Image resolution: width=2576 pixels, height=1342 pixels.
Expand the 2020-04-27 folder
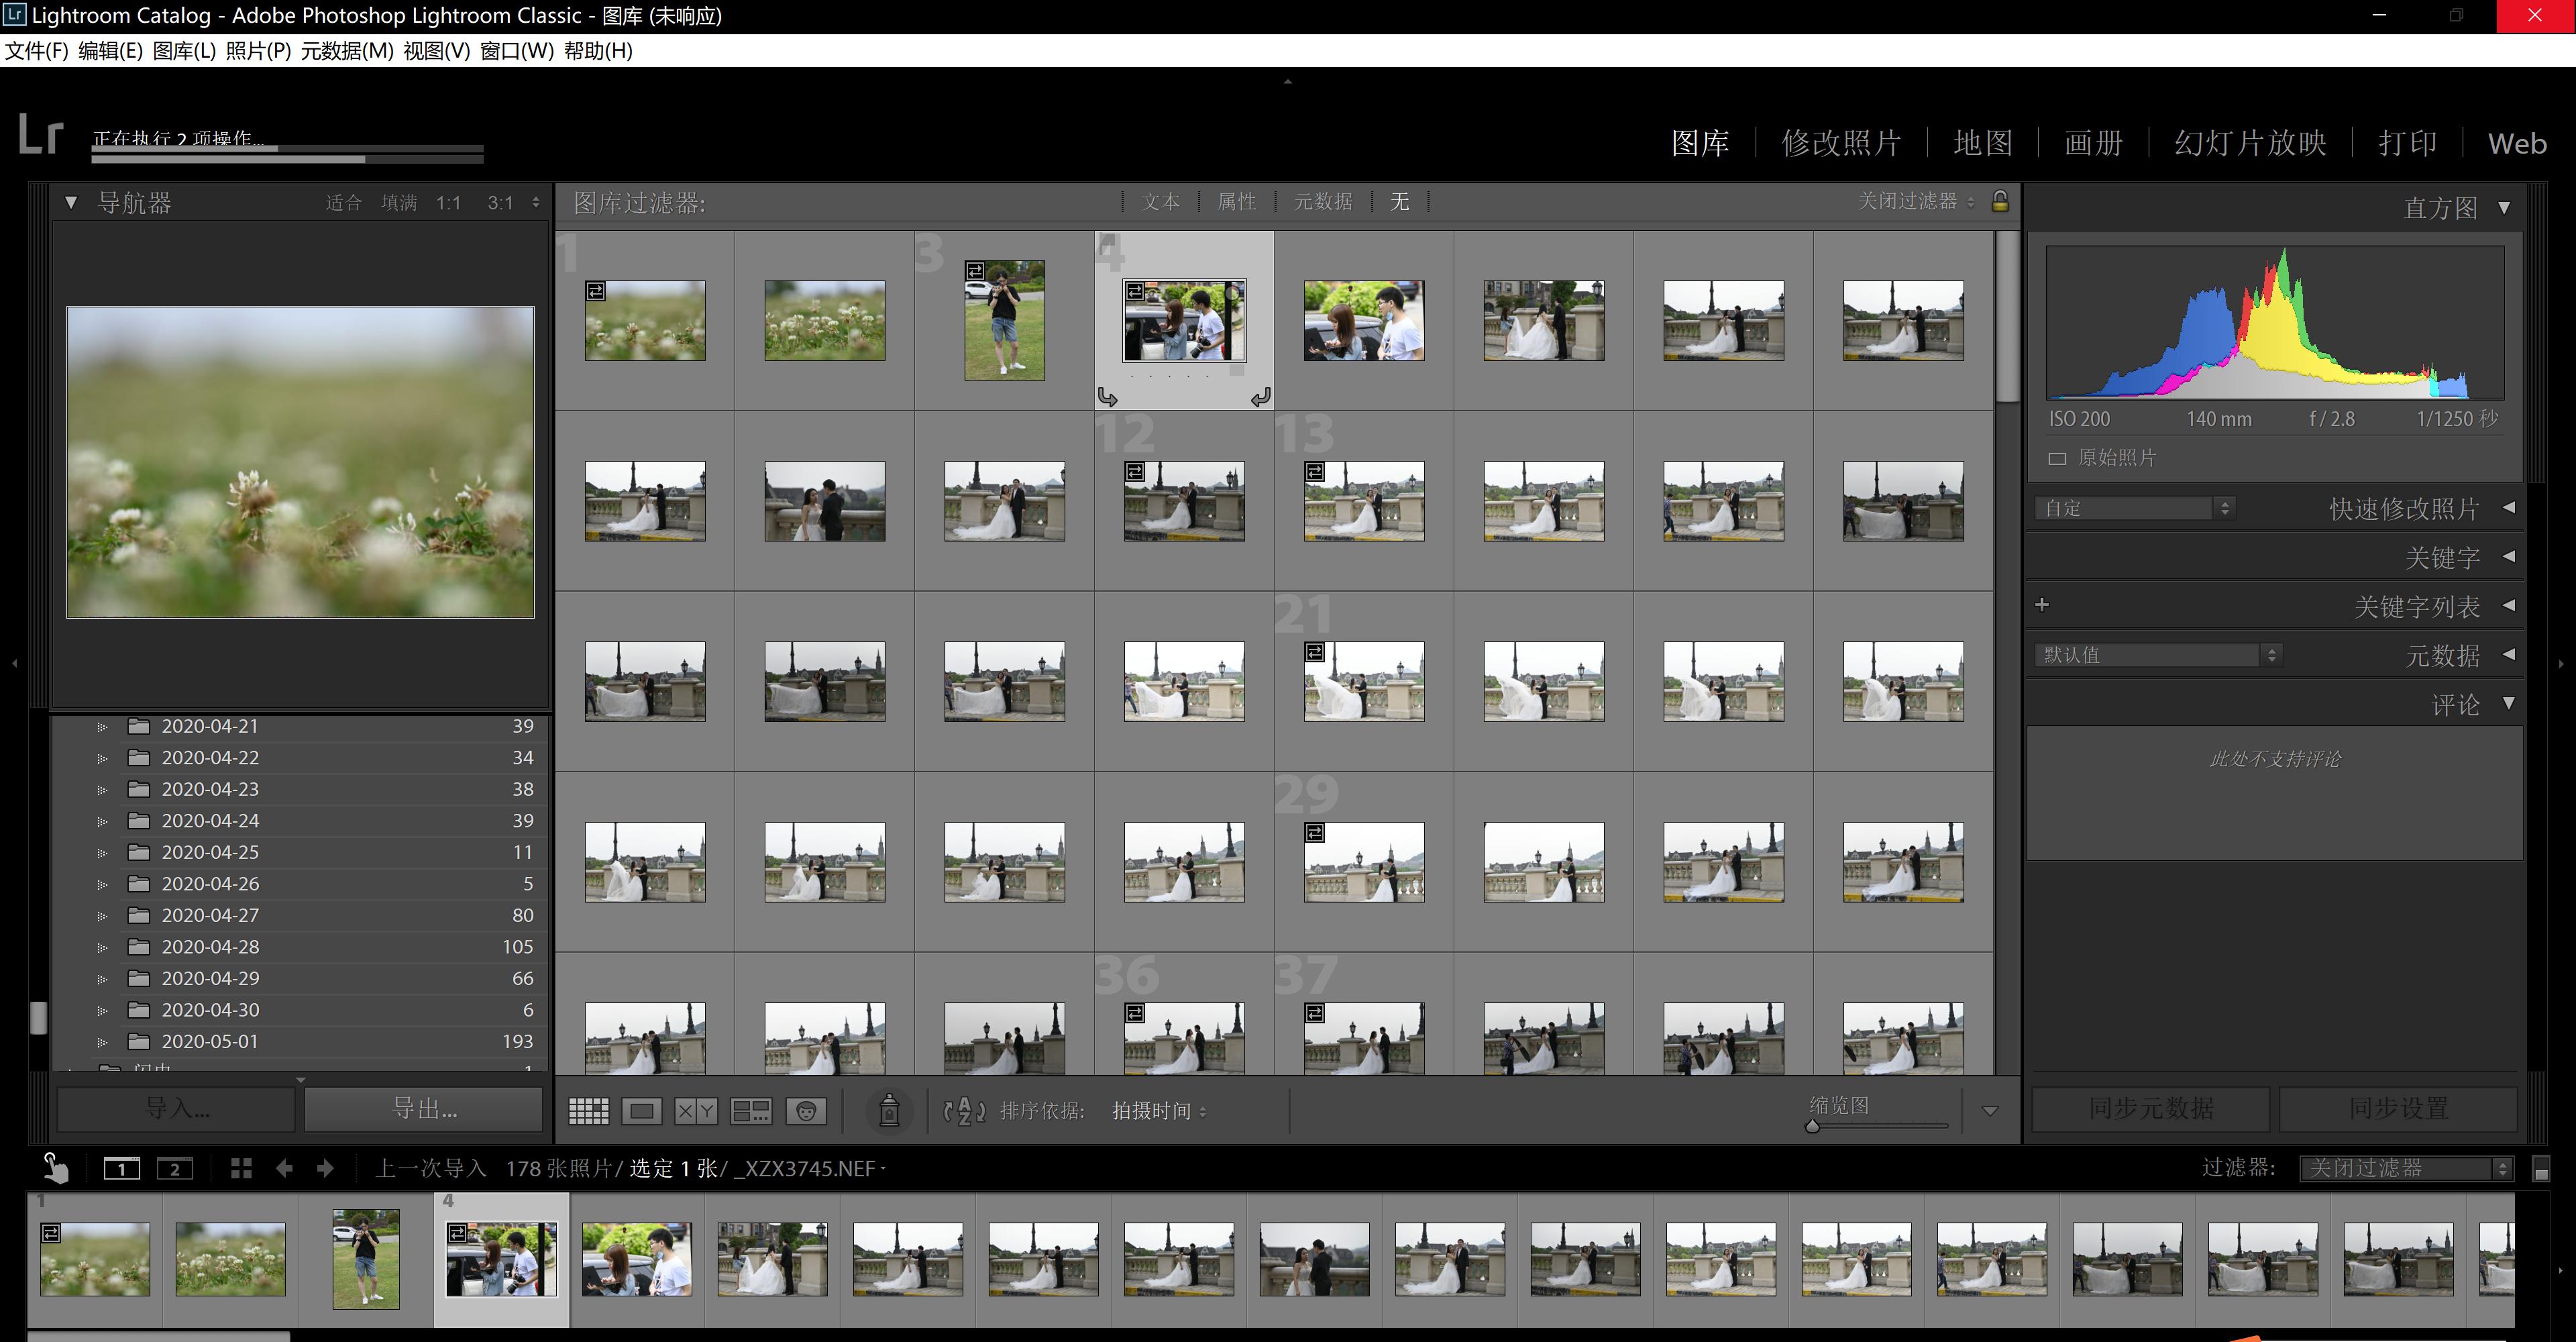click(x=102, y=916)
